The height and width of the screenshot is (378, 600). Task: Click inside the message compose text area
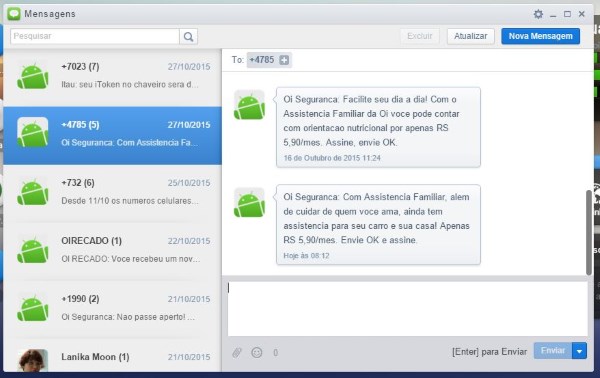point(408,309)
